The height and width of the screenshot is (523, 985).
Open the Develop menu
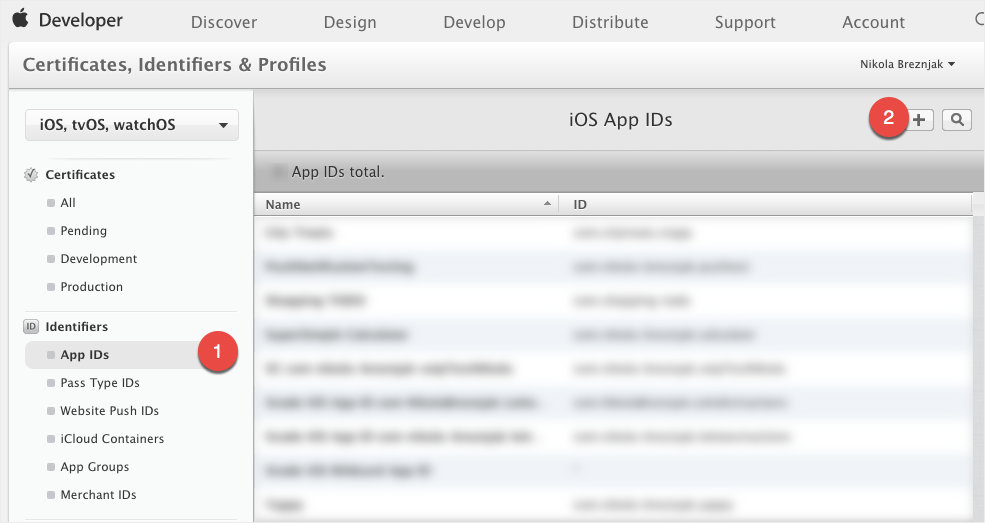pos(474,22)
